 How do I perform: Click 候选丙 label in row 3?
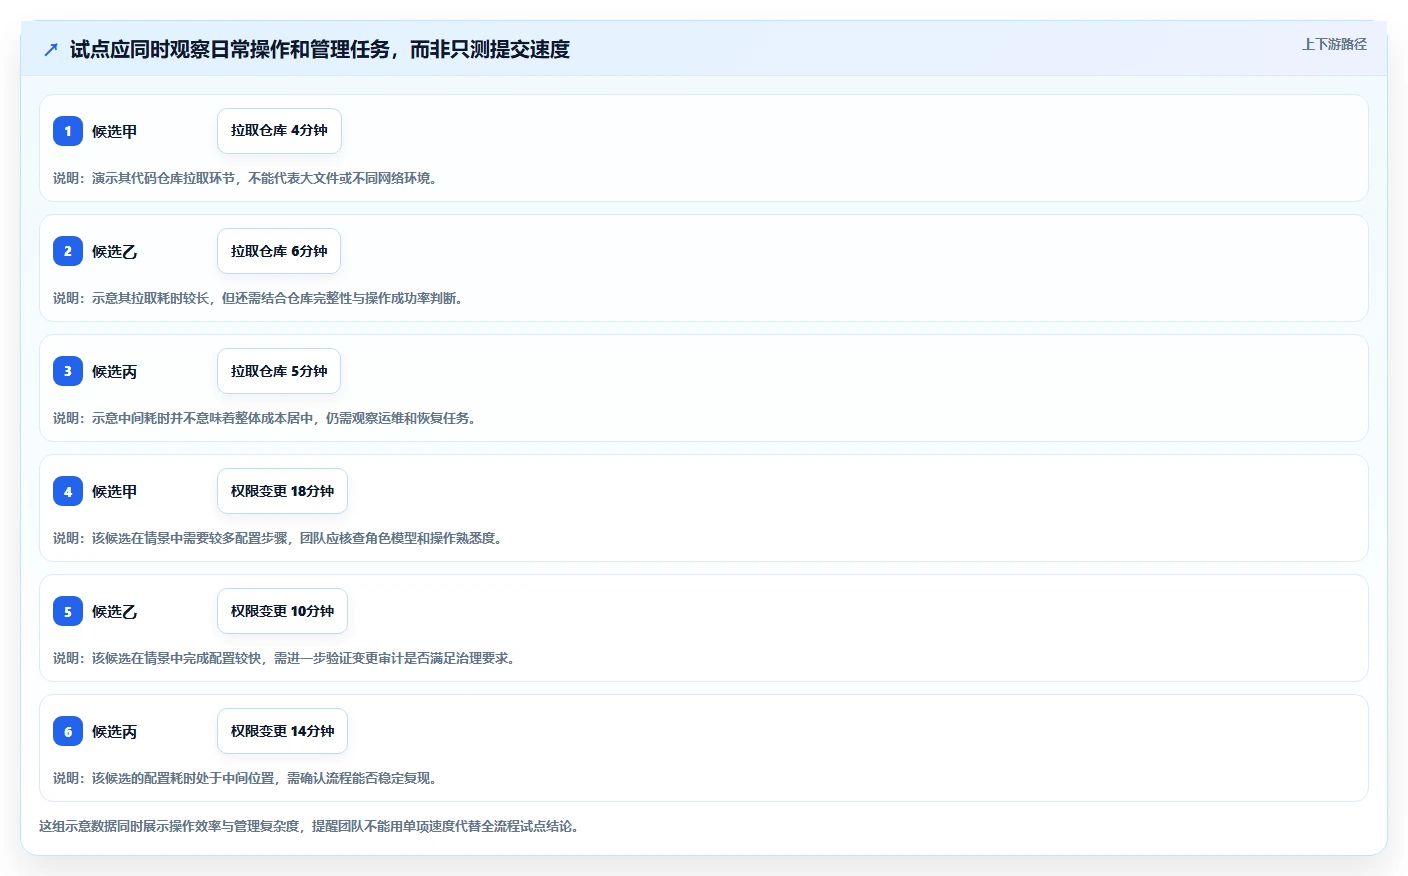[x=115, y=371]
